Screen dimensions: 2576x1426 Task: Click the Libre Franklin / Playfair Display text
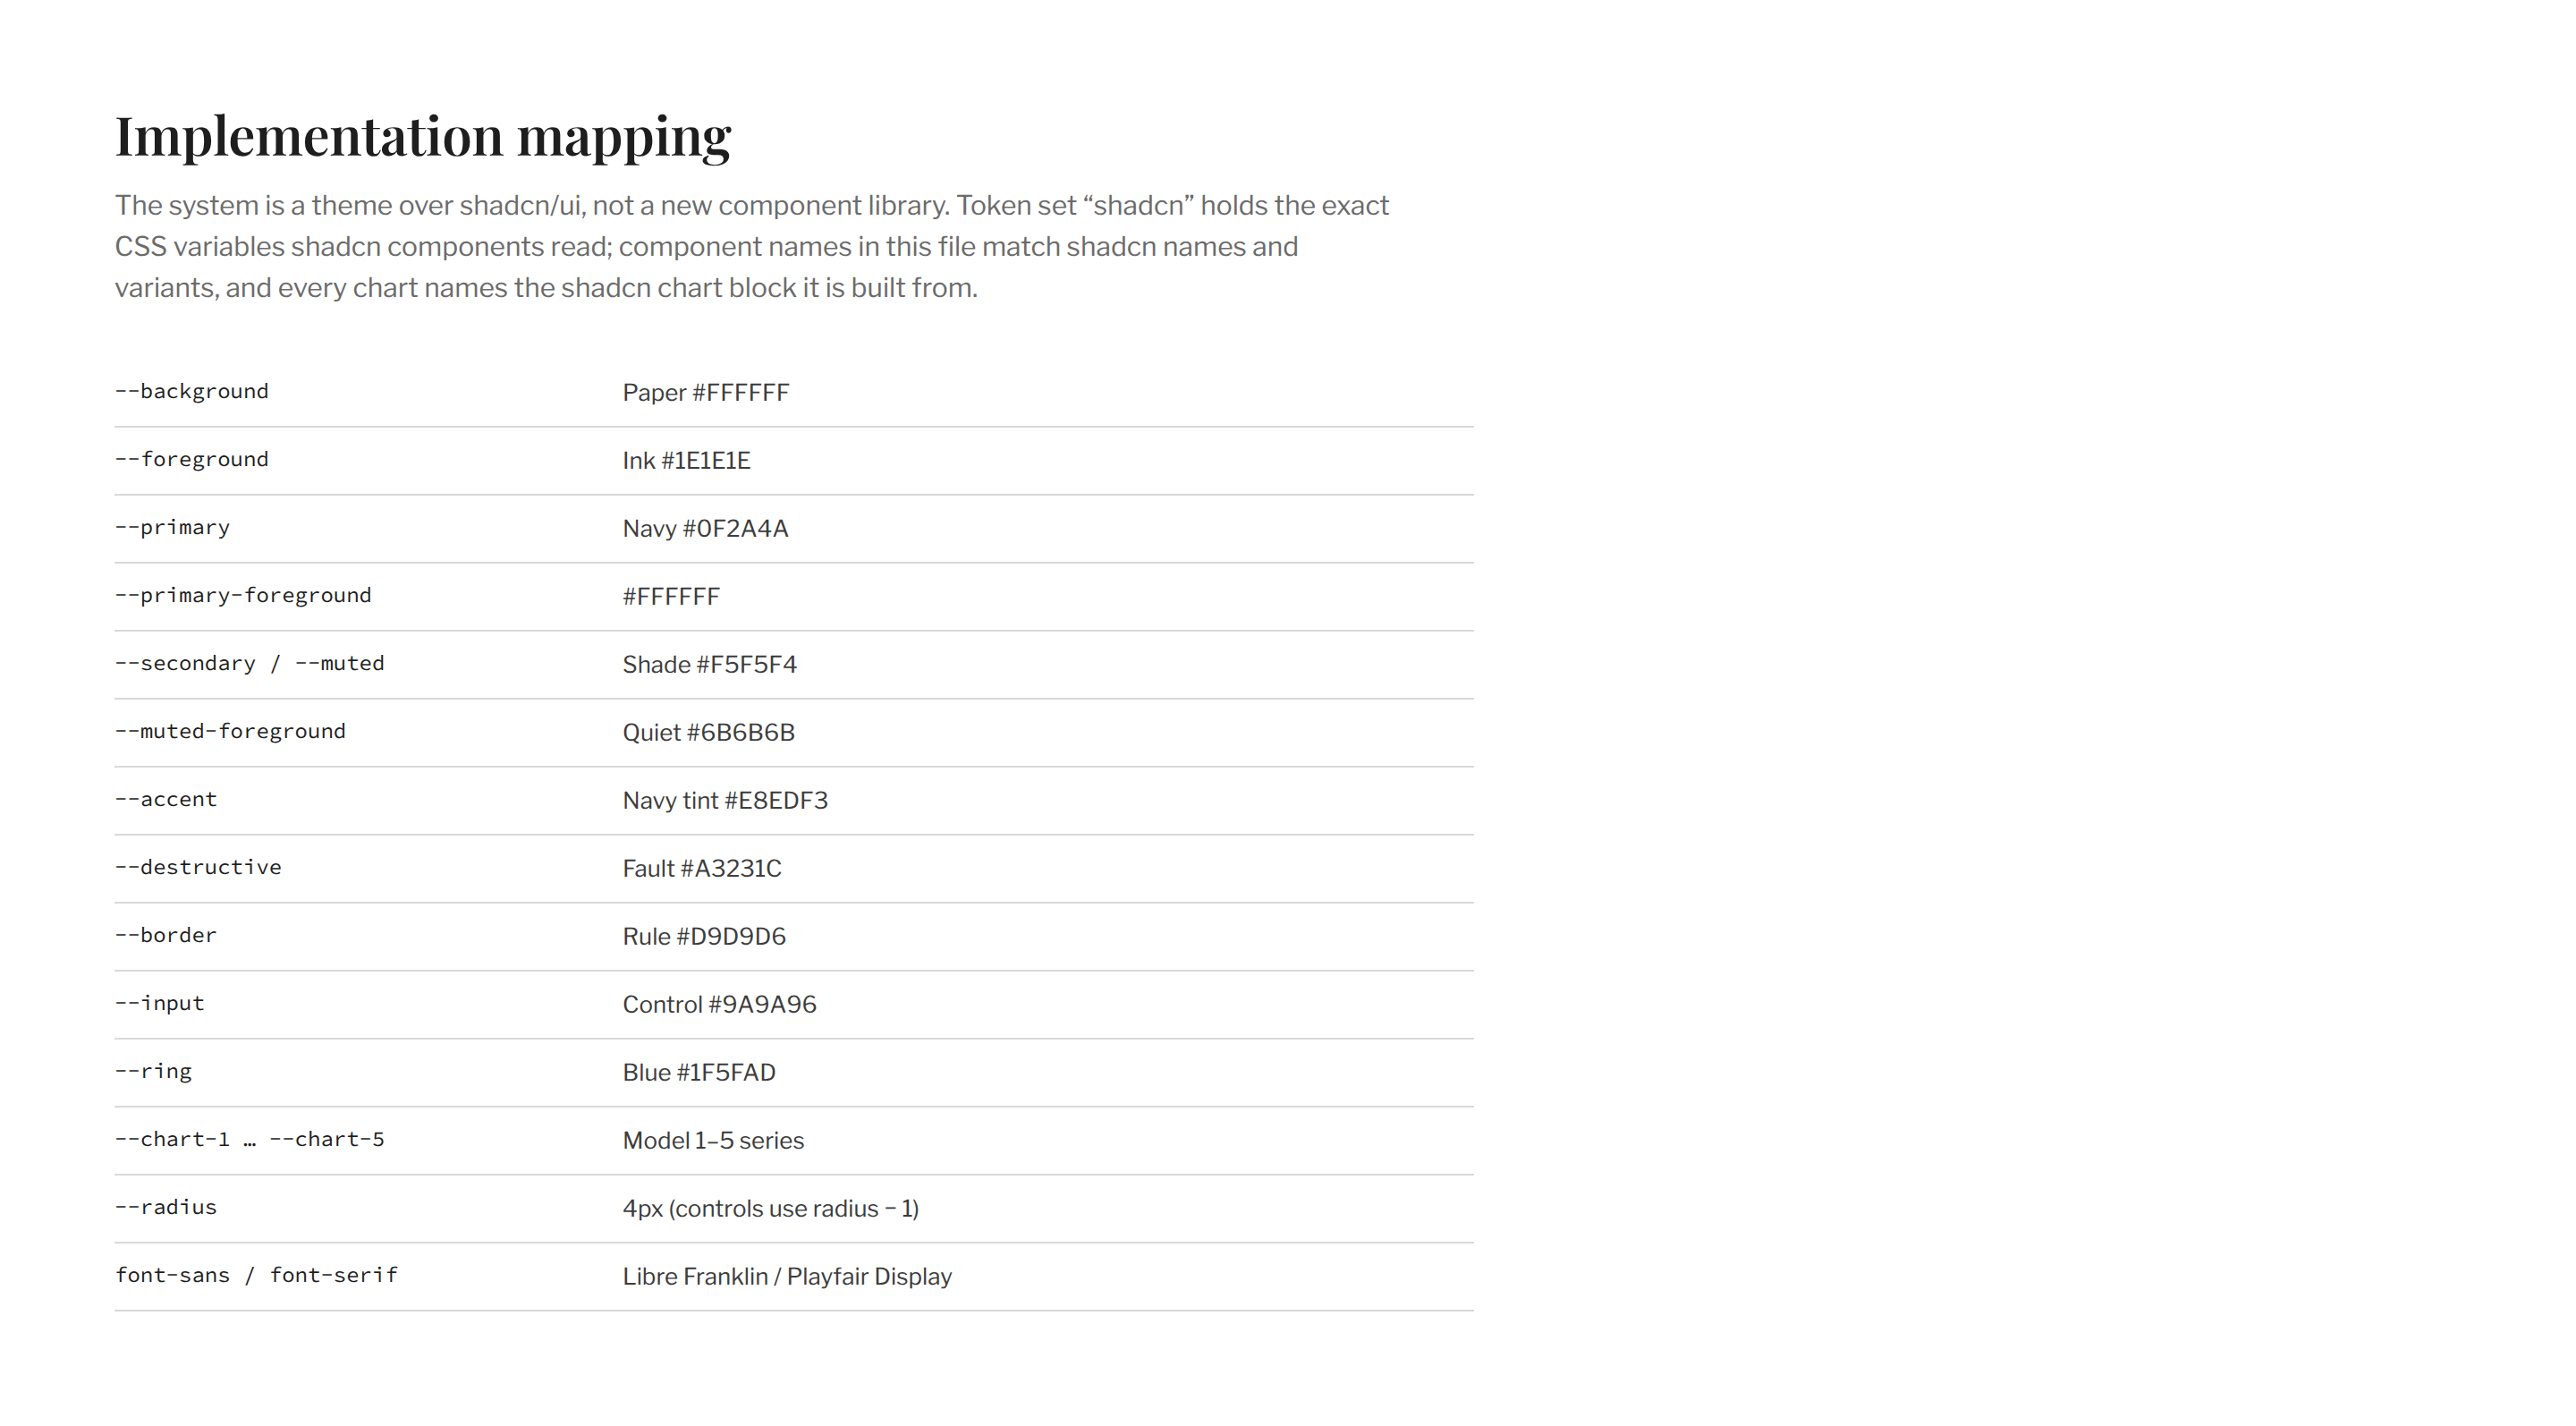pyautogui.click(x=787, y=1276)
